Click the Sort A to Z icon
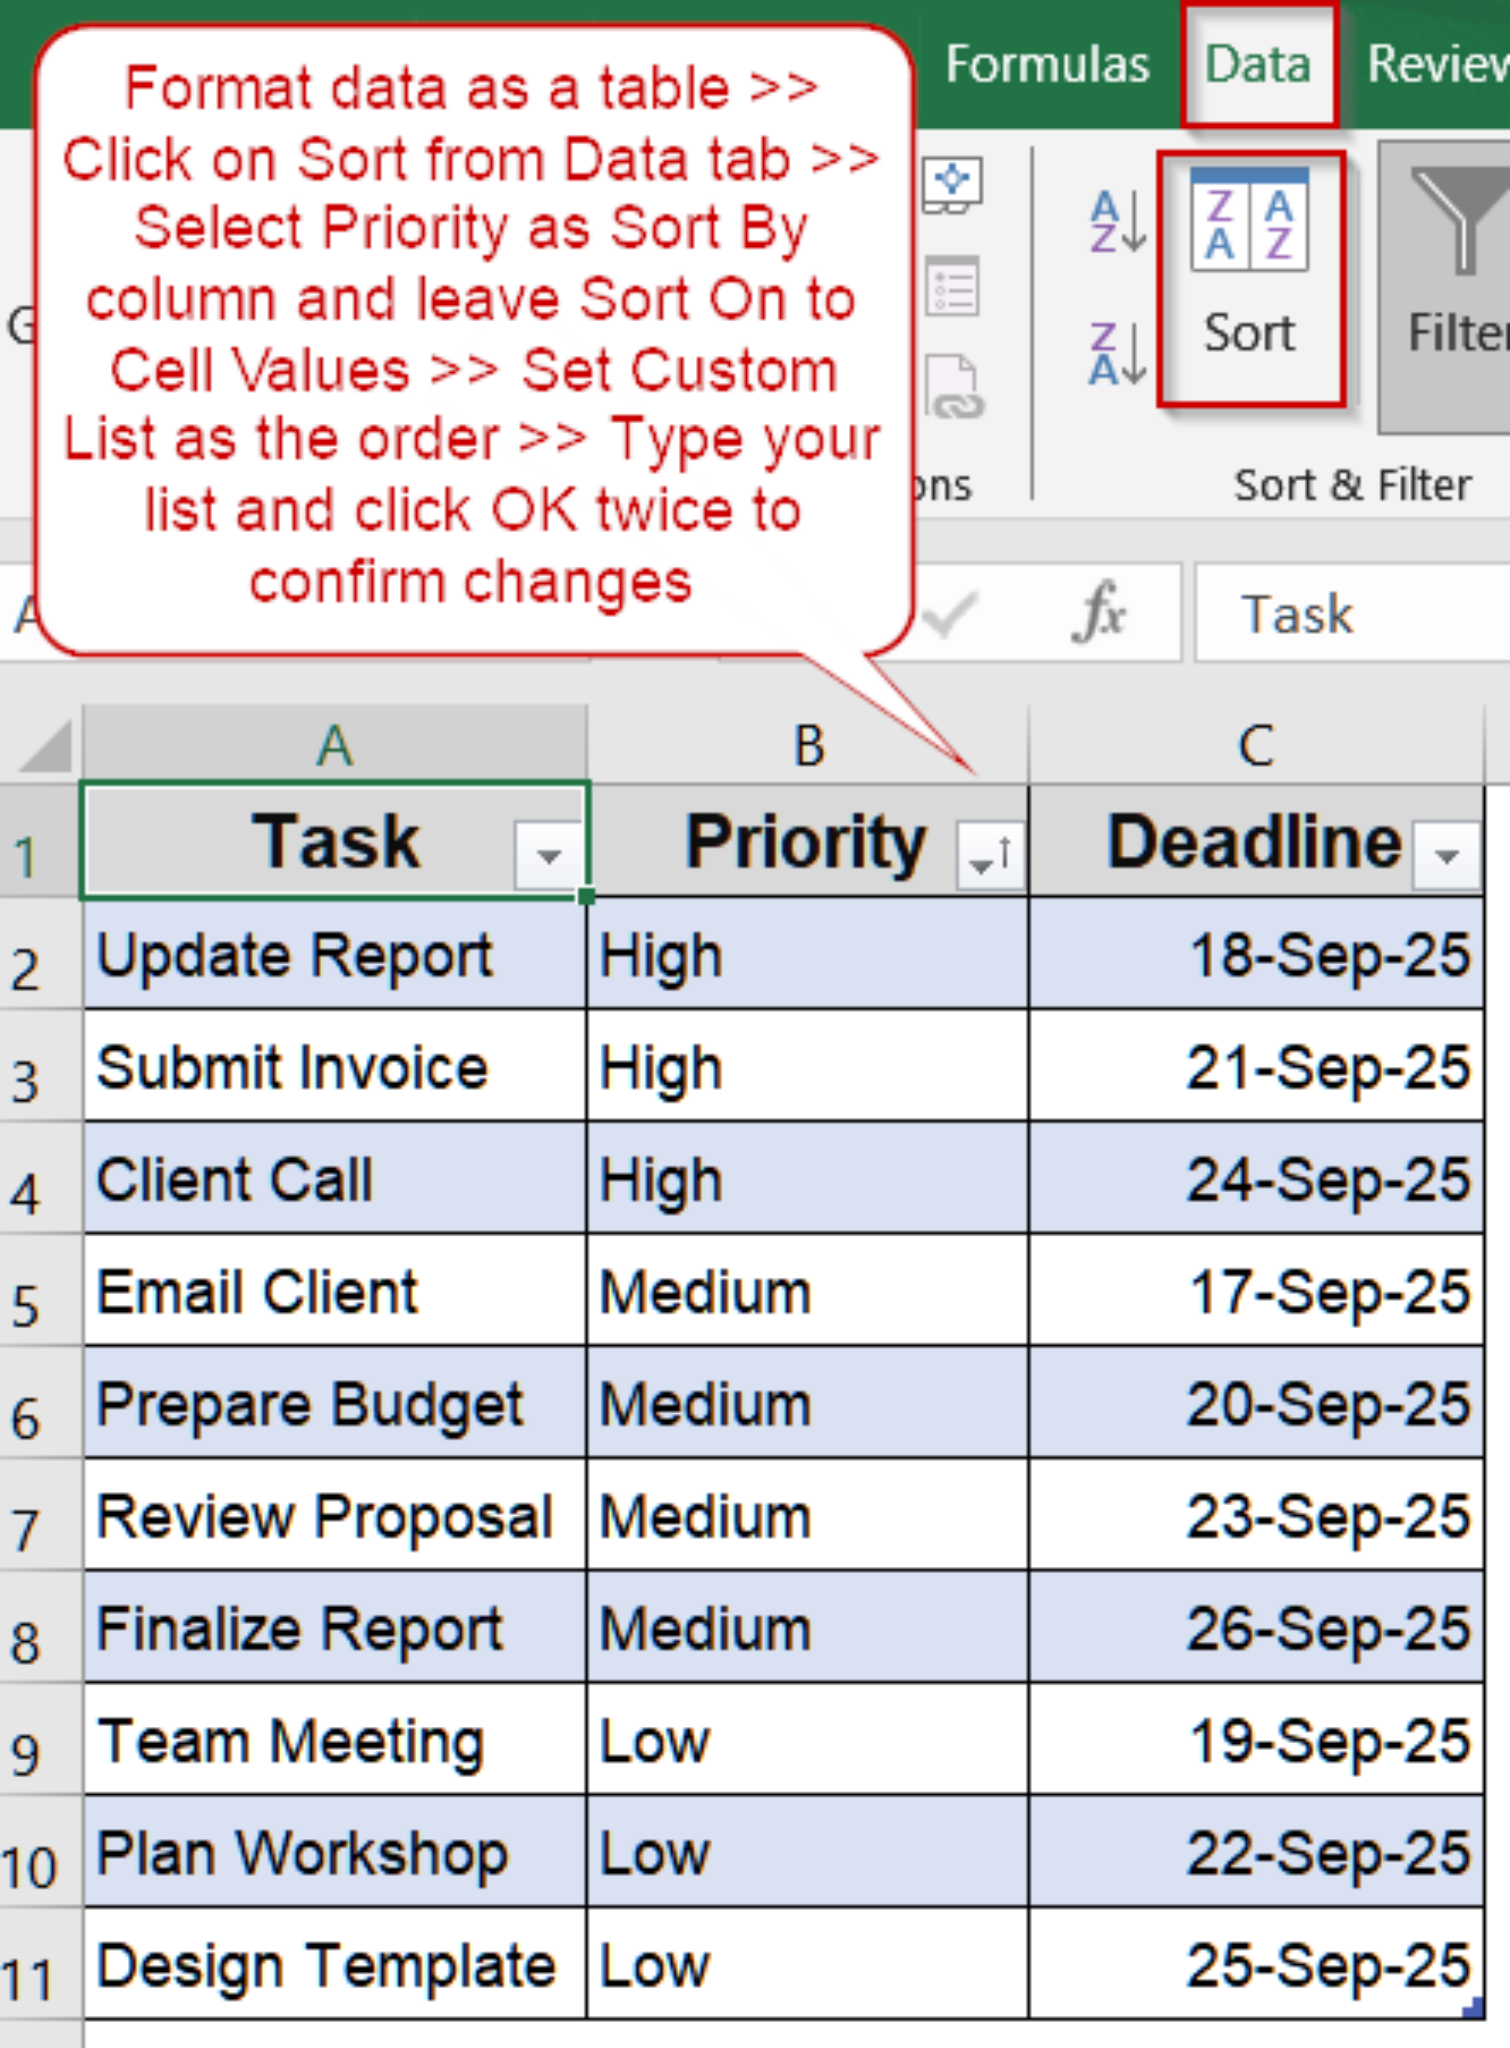 (x=1116, y=222)
